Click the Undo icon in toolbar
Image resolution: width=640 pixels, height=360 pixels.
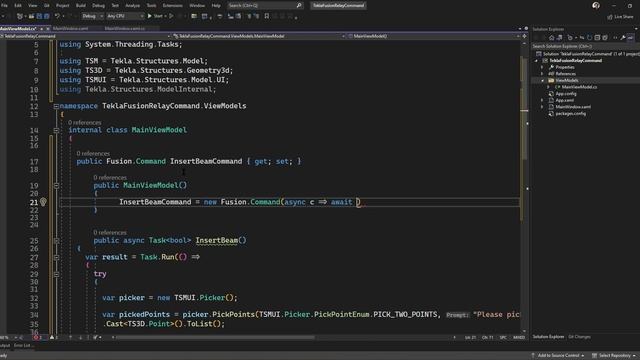(57, 16)
